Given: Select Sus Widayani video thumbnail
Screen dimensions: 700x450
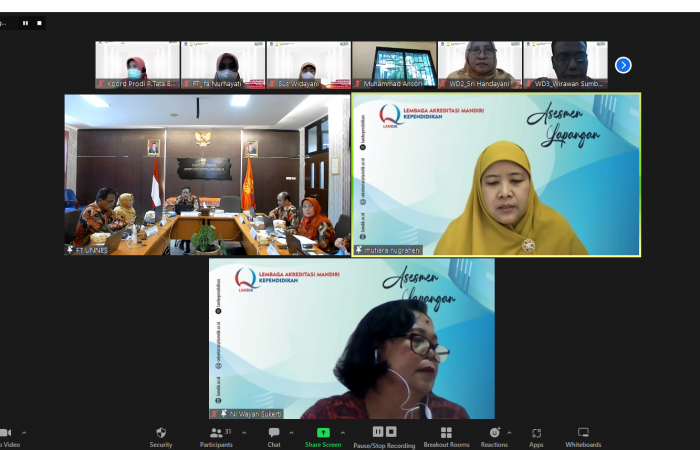Looking at the screenshot, I should pyautogui.click(x=309, y=65).
